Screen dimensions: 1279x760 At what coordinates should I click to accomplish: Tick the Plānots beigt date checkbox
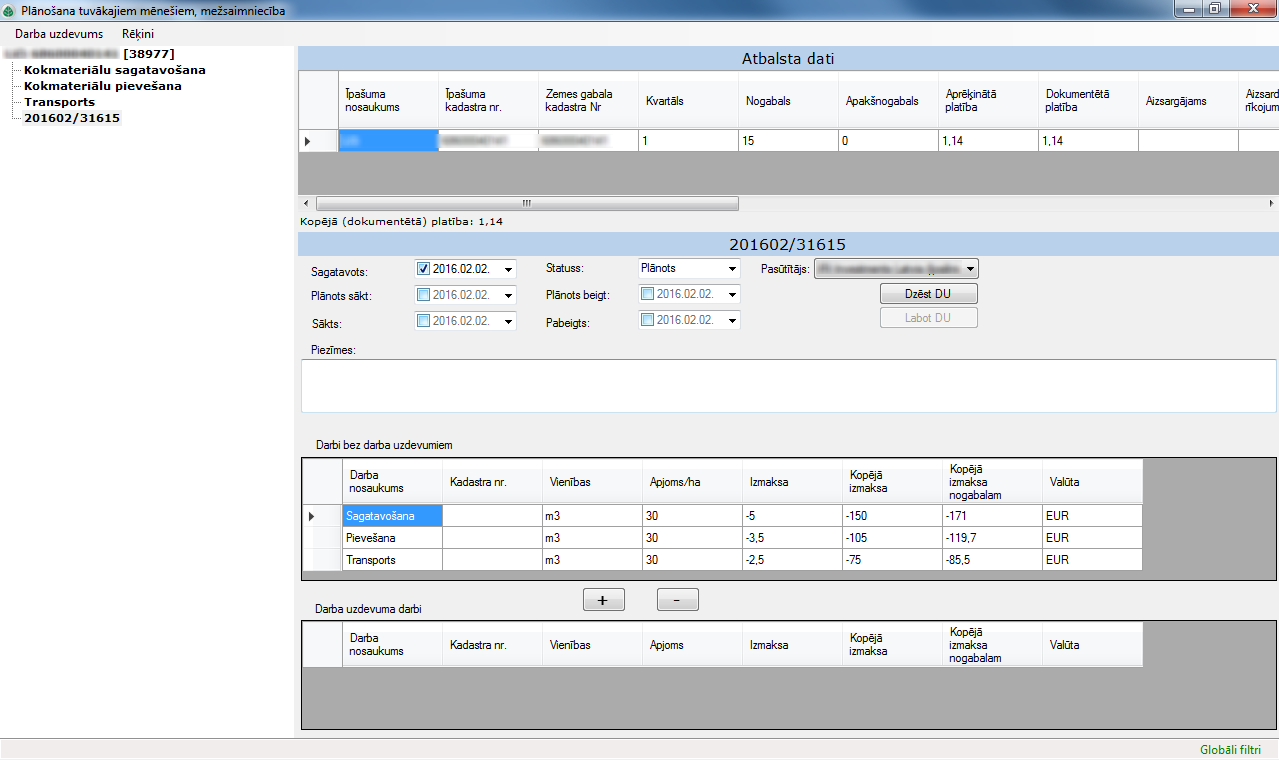647,295
